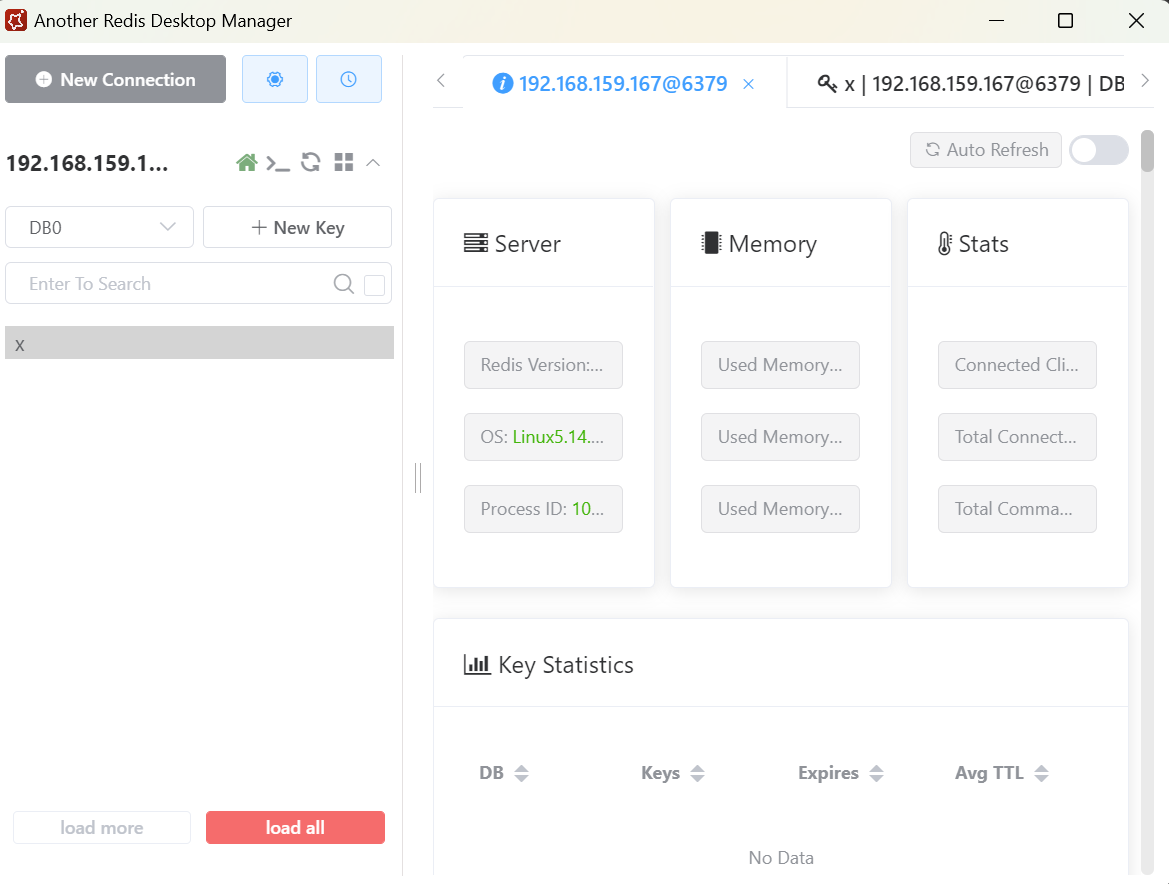Refresh the connection with circular arrows icon

pos(311,162)
